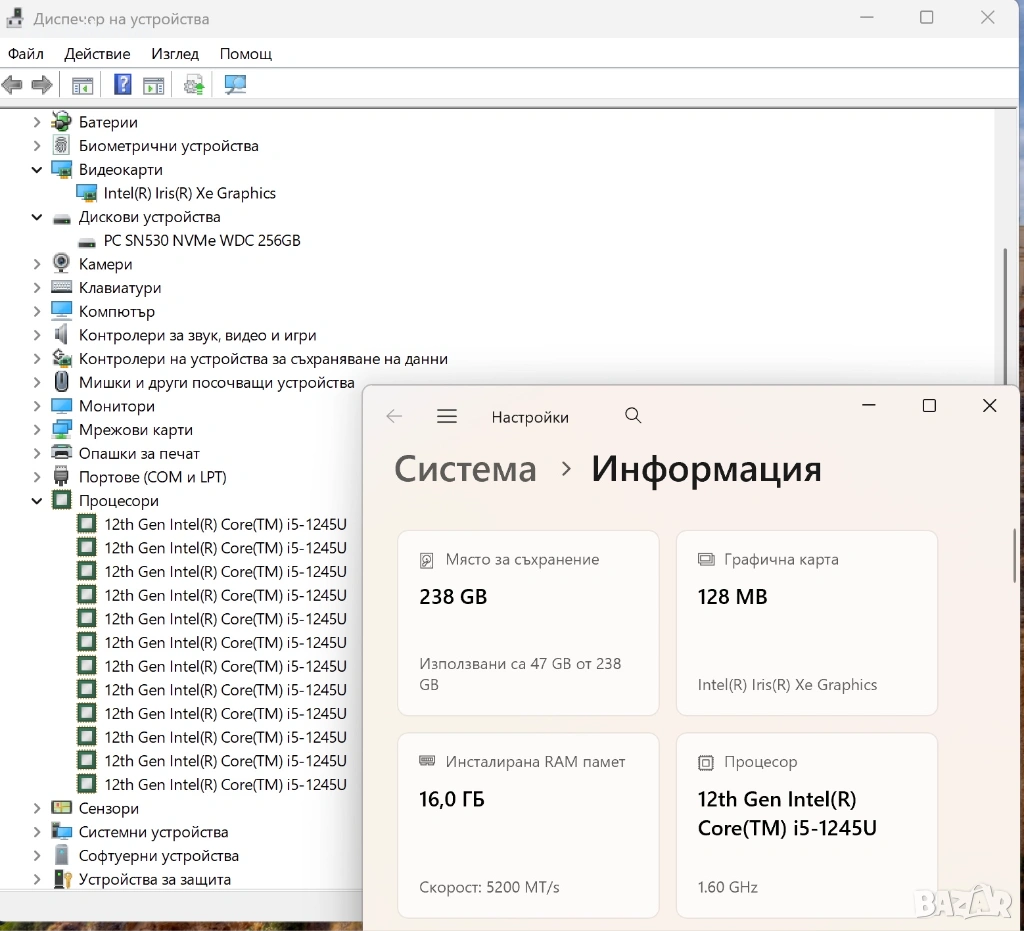The height and width of the screenshot is (931, 1024).
Task: Click the update driver toolbar icon
Action: point(194,85)
